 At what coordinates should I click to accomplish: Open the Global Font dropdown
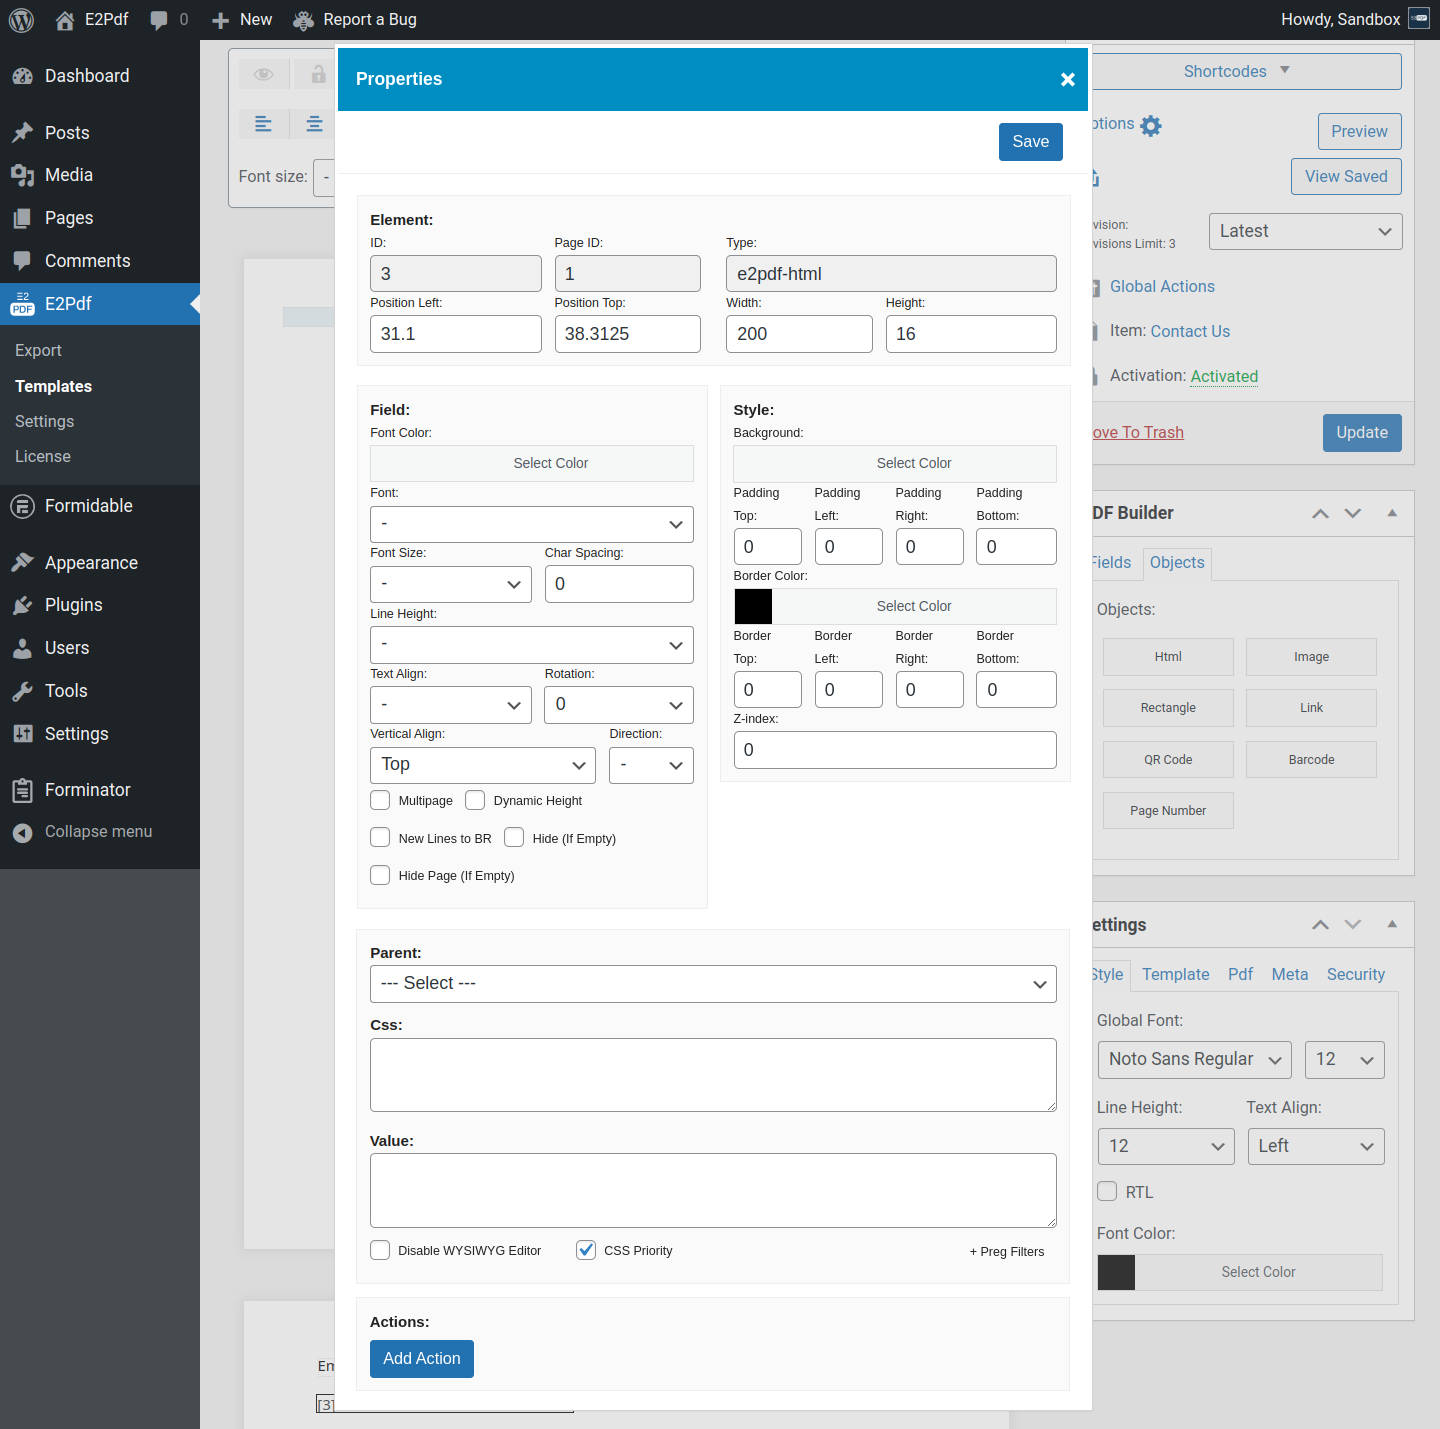point(1194,1060)
